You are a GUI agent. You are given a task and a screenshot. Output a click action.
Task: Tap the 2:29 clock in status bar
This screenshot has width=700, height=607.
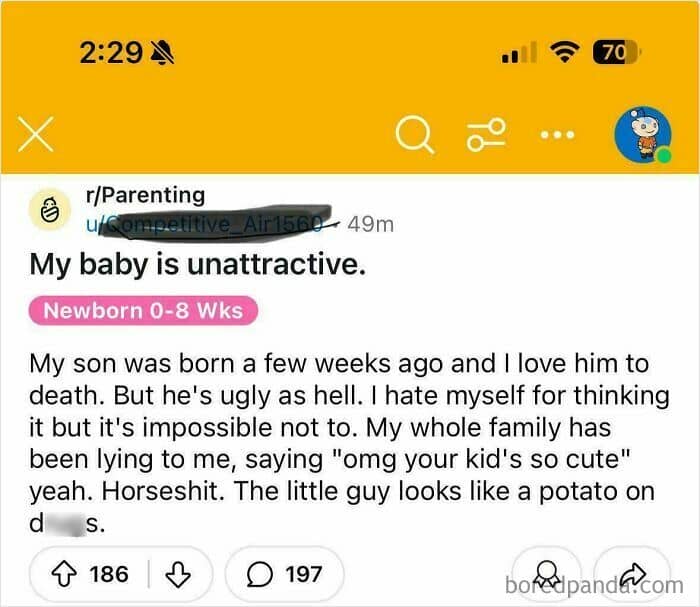[x=109, y=52]
